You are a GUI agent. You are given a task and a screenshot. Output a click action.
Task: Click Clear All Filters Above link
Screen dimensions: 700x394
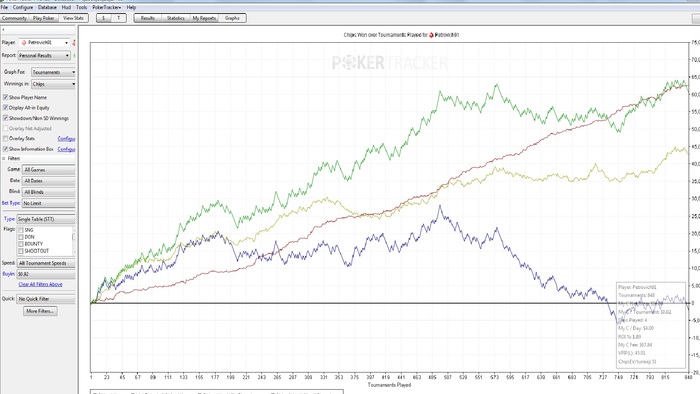coord(40,284)
